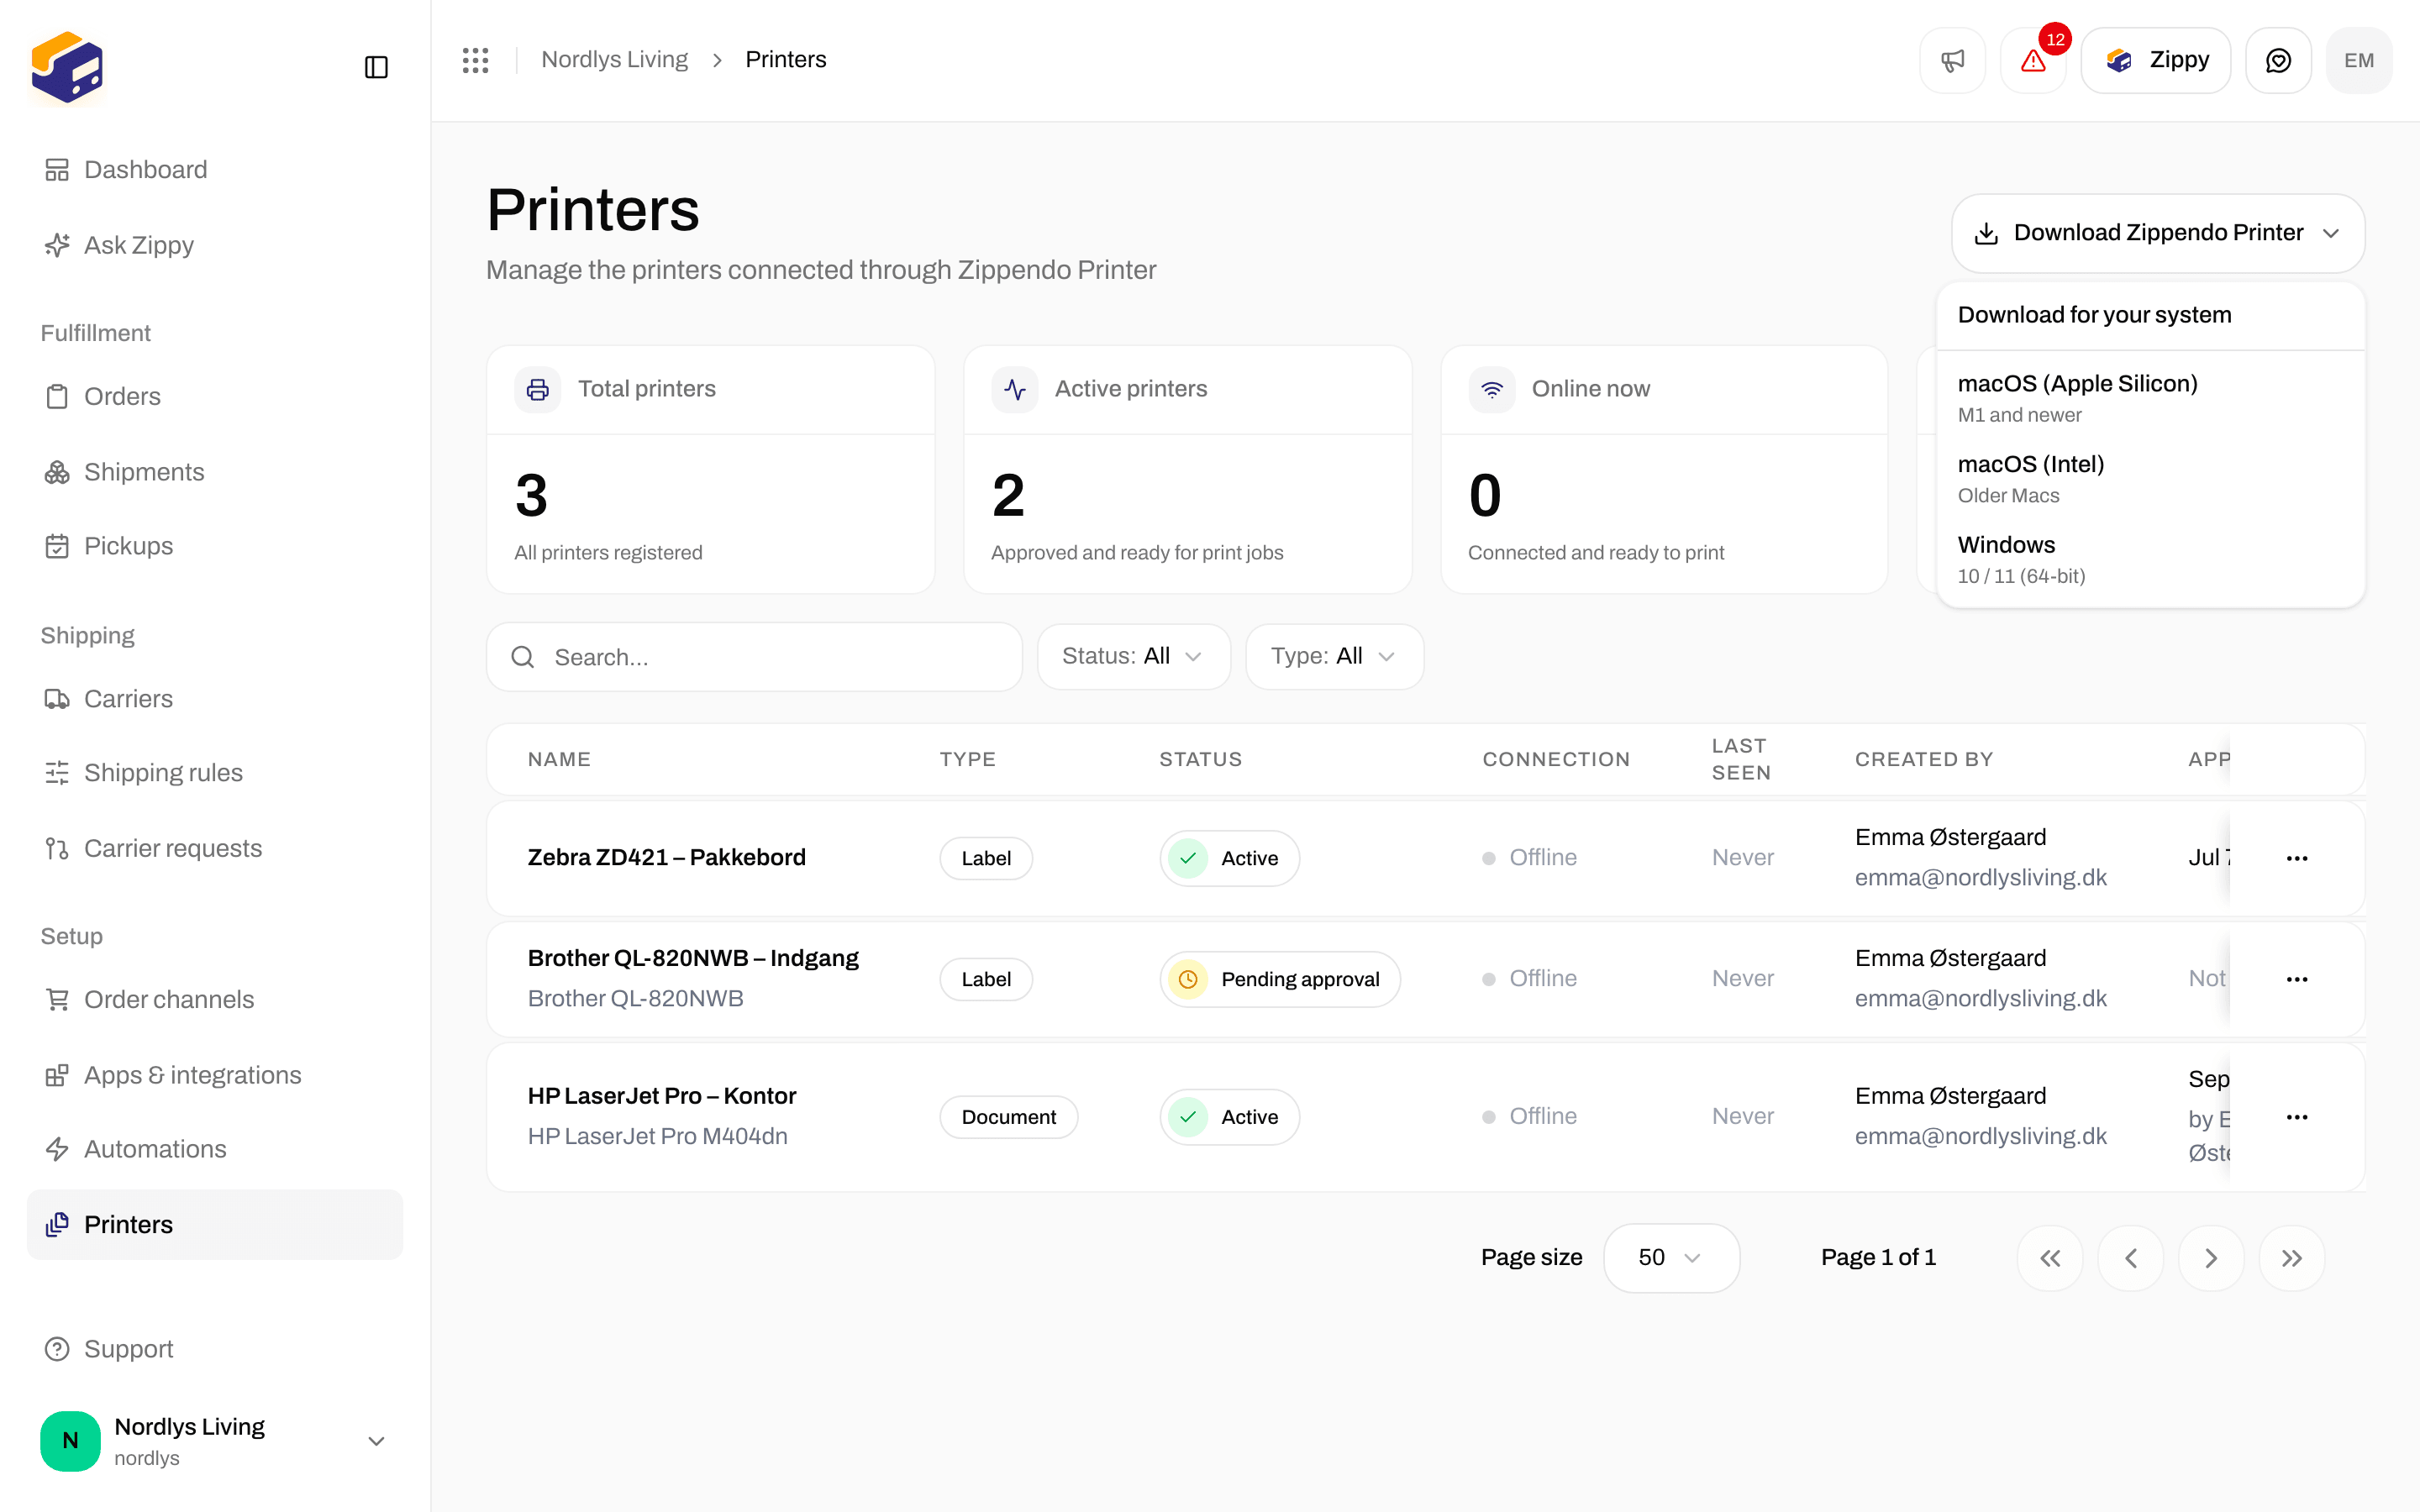This screenshot has height=1512, width=2420.
Task: Go to Shipments
Action: coord(215,472)
